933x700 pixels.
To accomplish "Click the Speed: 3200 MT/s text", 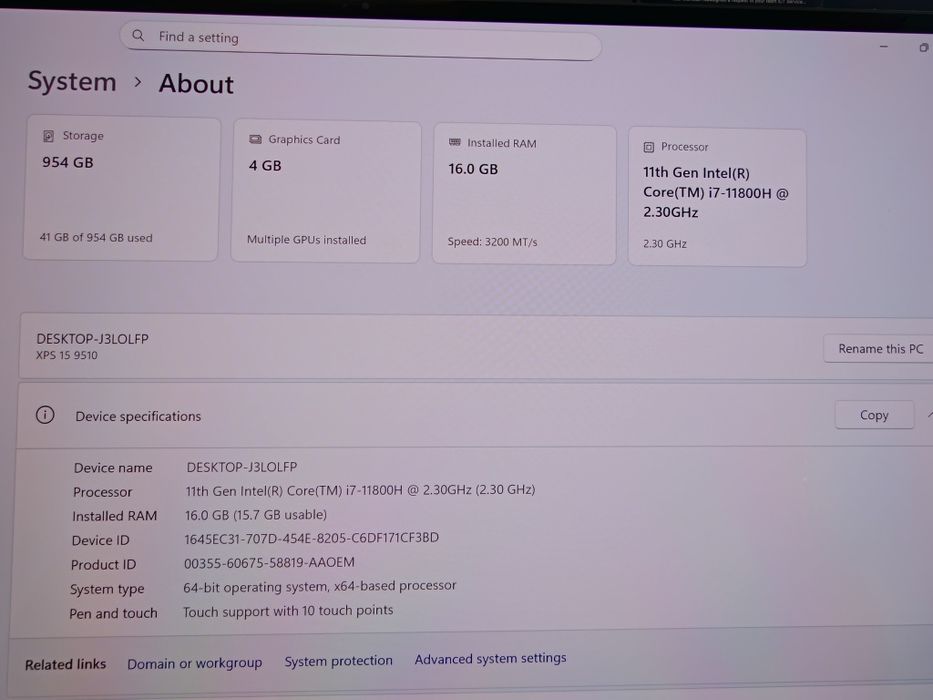I will click(x=492, y=242).
